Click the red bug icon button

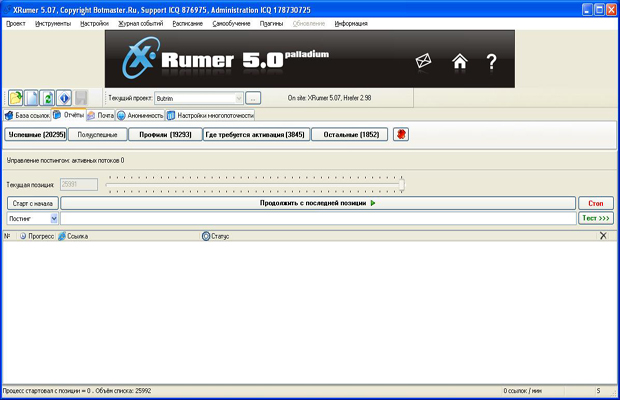pyautogui.click(x=401, y=134)
